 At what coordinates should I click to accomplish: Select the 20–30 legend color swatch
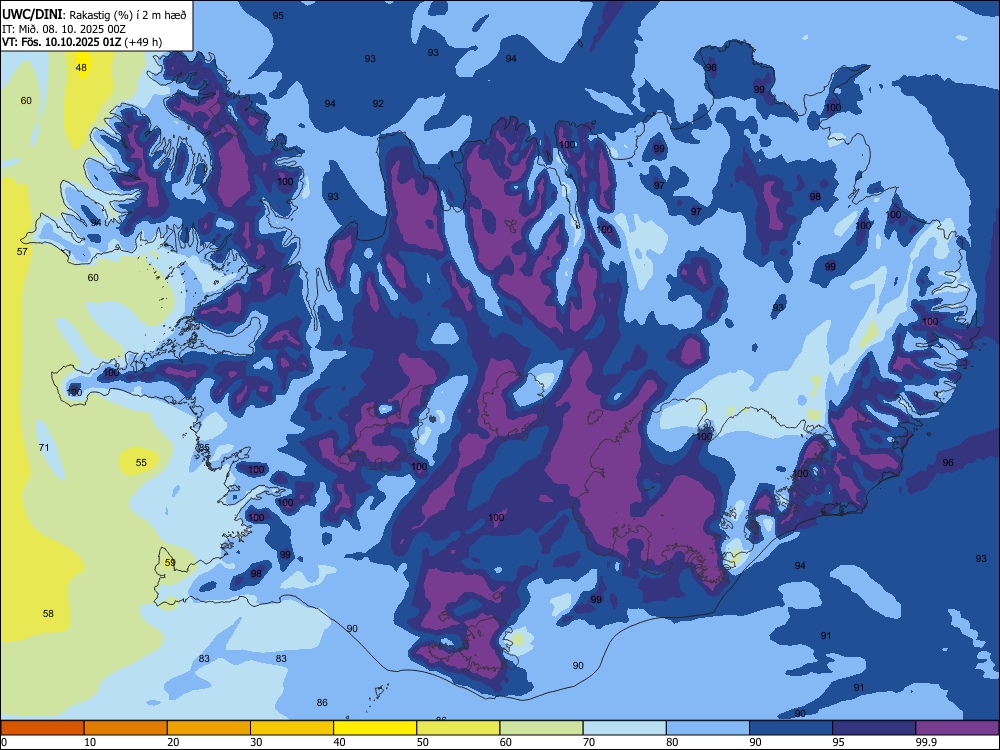[x=209, y=728]
